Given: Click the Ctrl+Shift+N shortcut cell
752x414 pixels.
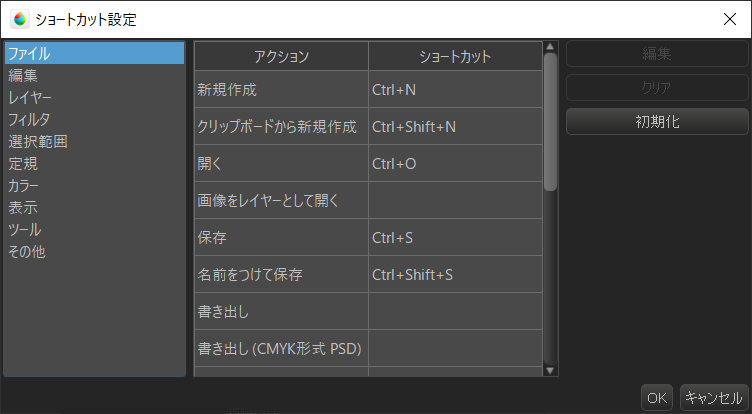Looking at the screenshot, I should point(455,126).
